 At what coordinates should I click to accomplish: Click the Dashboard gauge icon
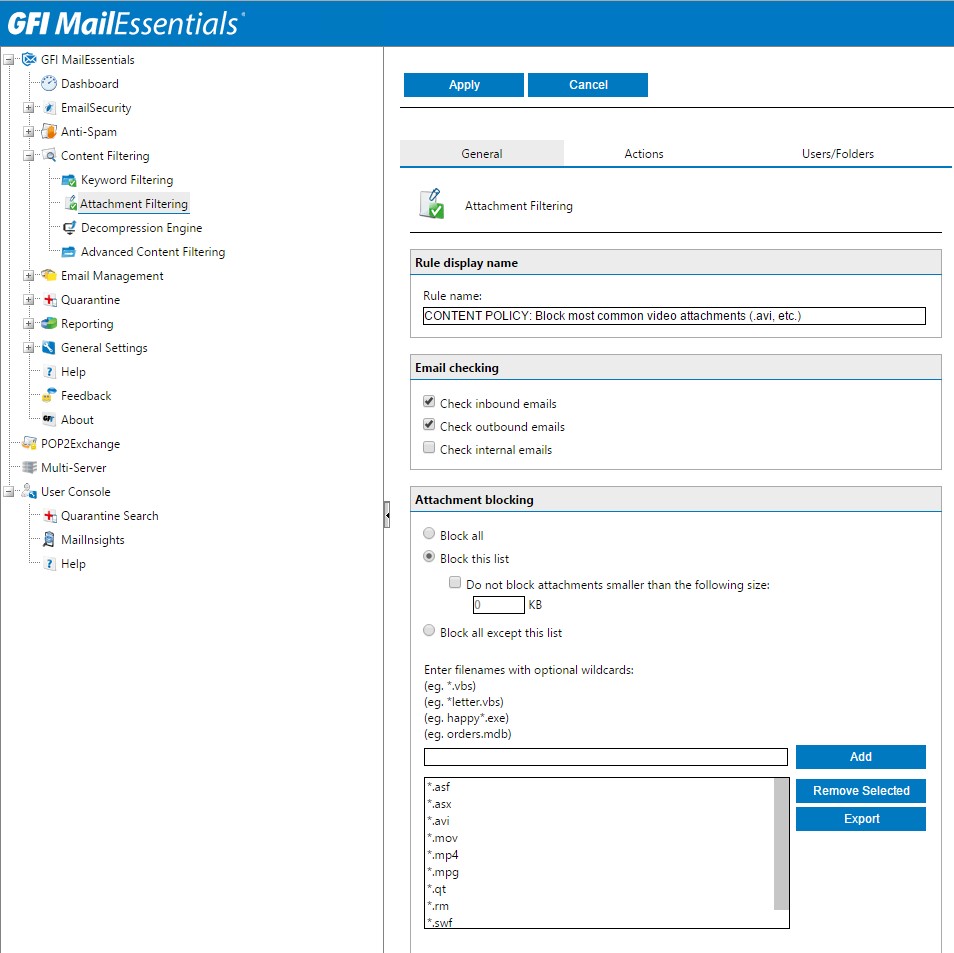(49, 83)
